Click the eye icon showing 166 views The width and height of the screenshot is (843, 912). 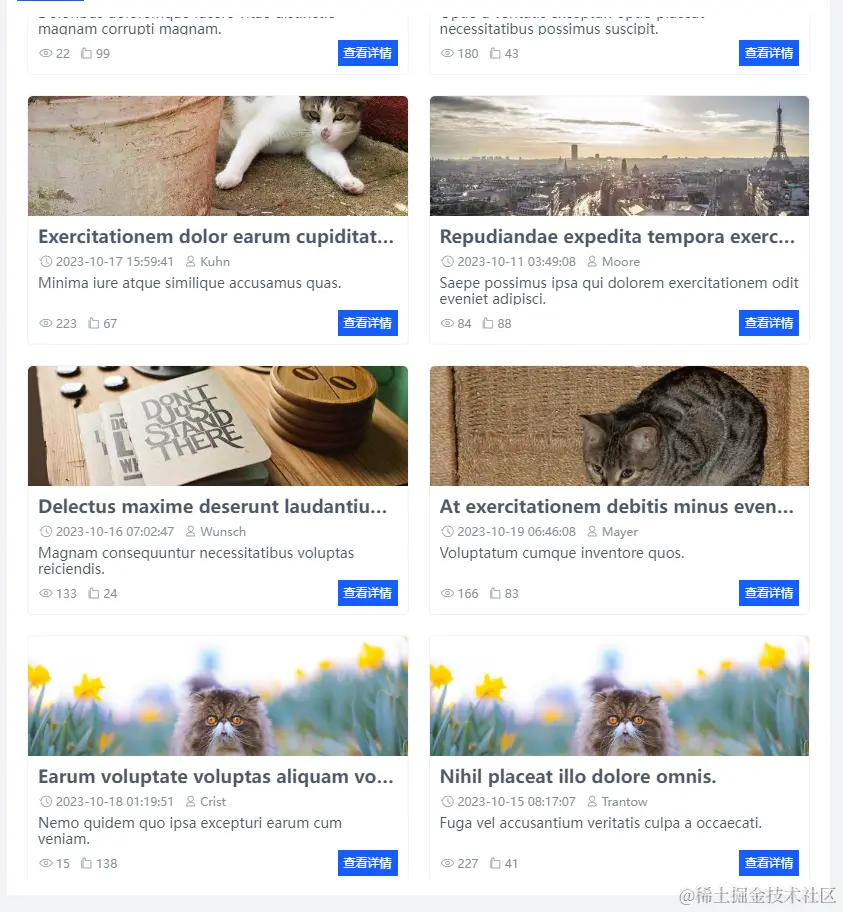[x=447, y=593]
